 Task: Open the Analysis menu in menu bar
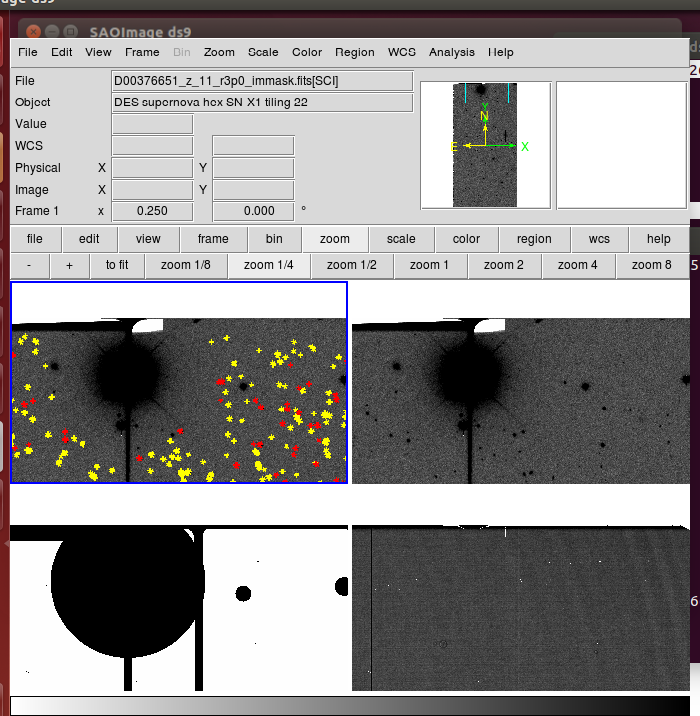[x=452, y=52]
